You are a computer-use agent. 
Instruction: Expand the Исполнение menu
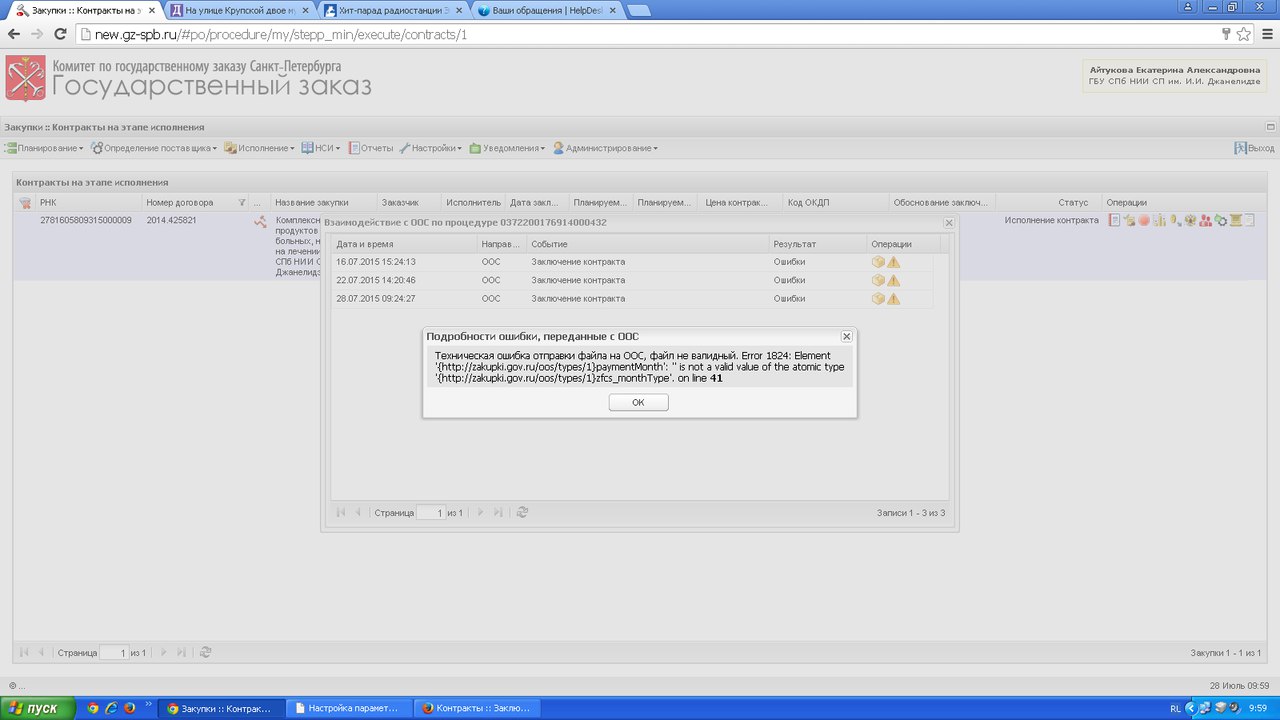[259, 148]
